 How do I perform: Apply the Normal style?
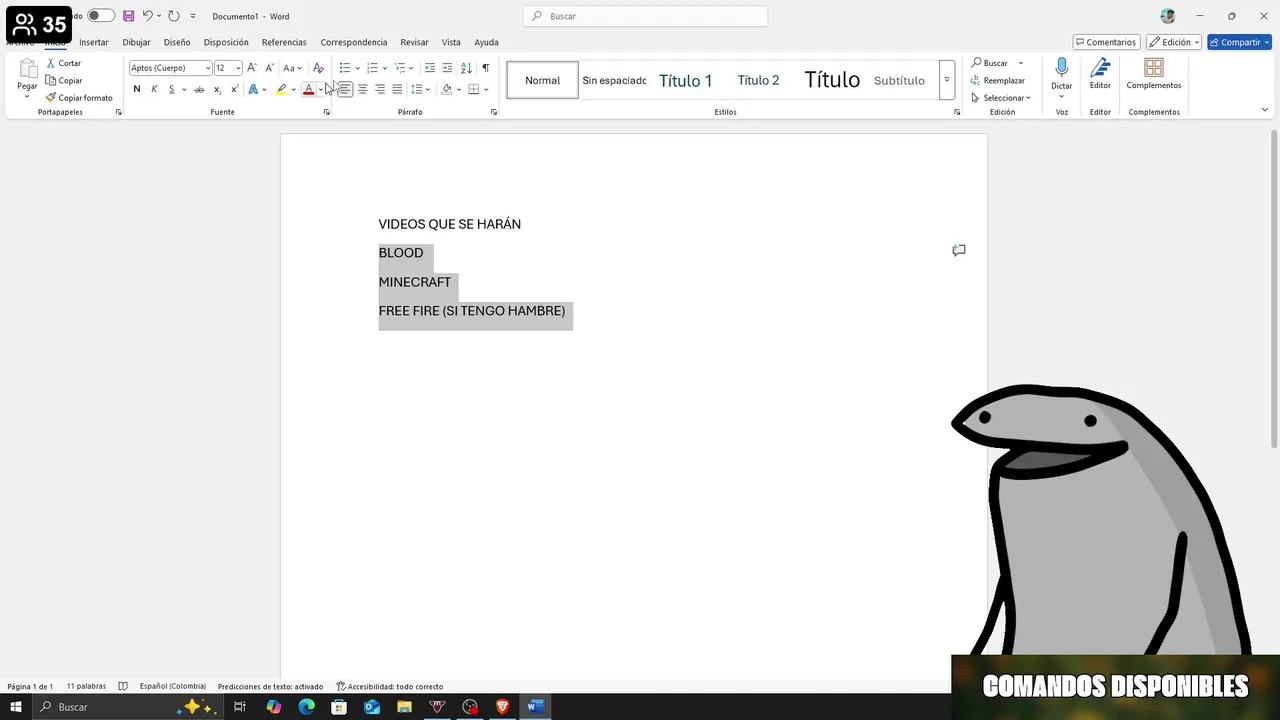coord(543,80)
